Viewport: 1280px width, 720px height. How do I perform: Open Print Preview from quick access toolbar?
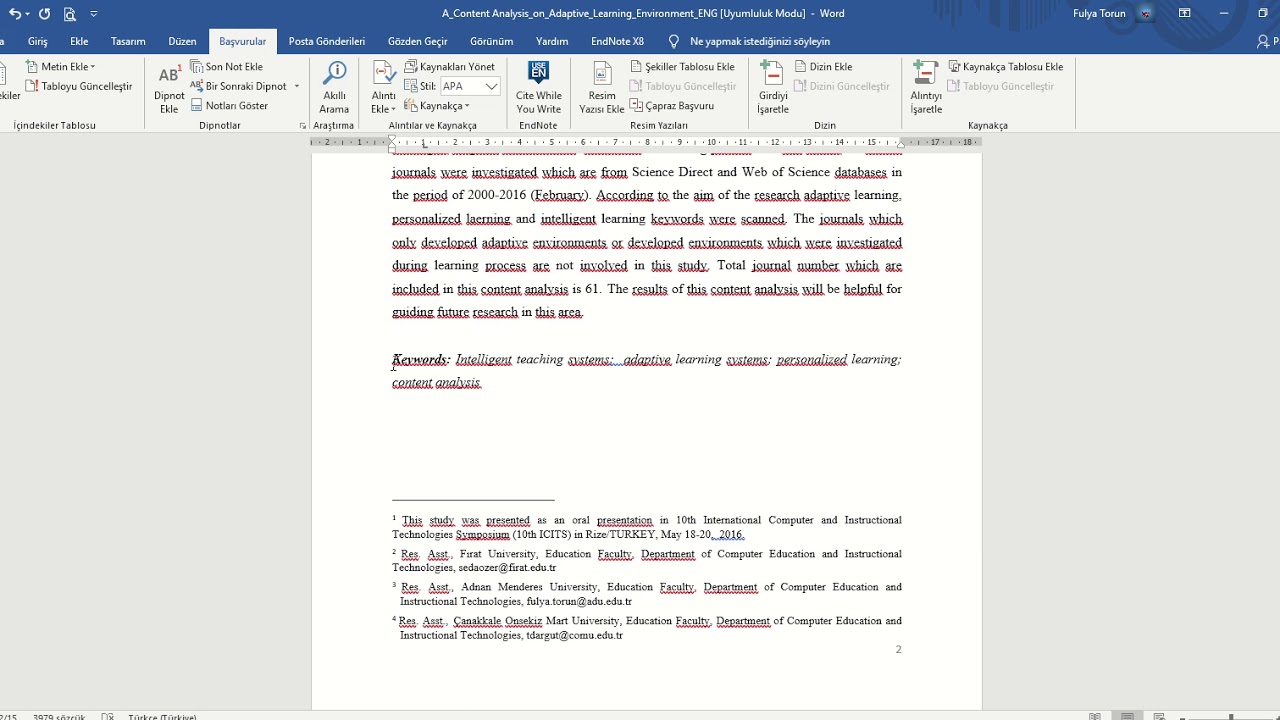click(x=69, y=14)
